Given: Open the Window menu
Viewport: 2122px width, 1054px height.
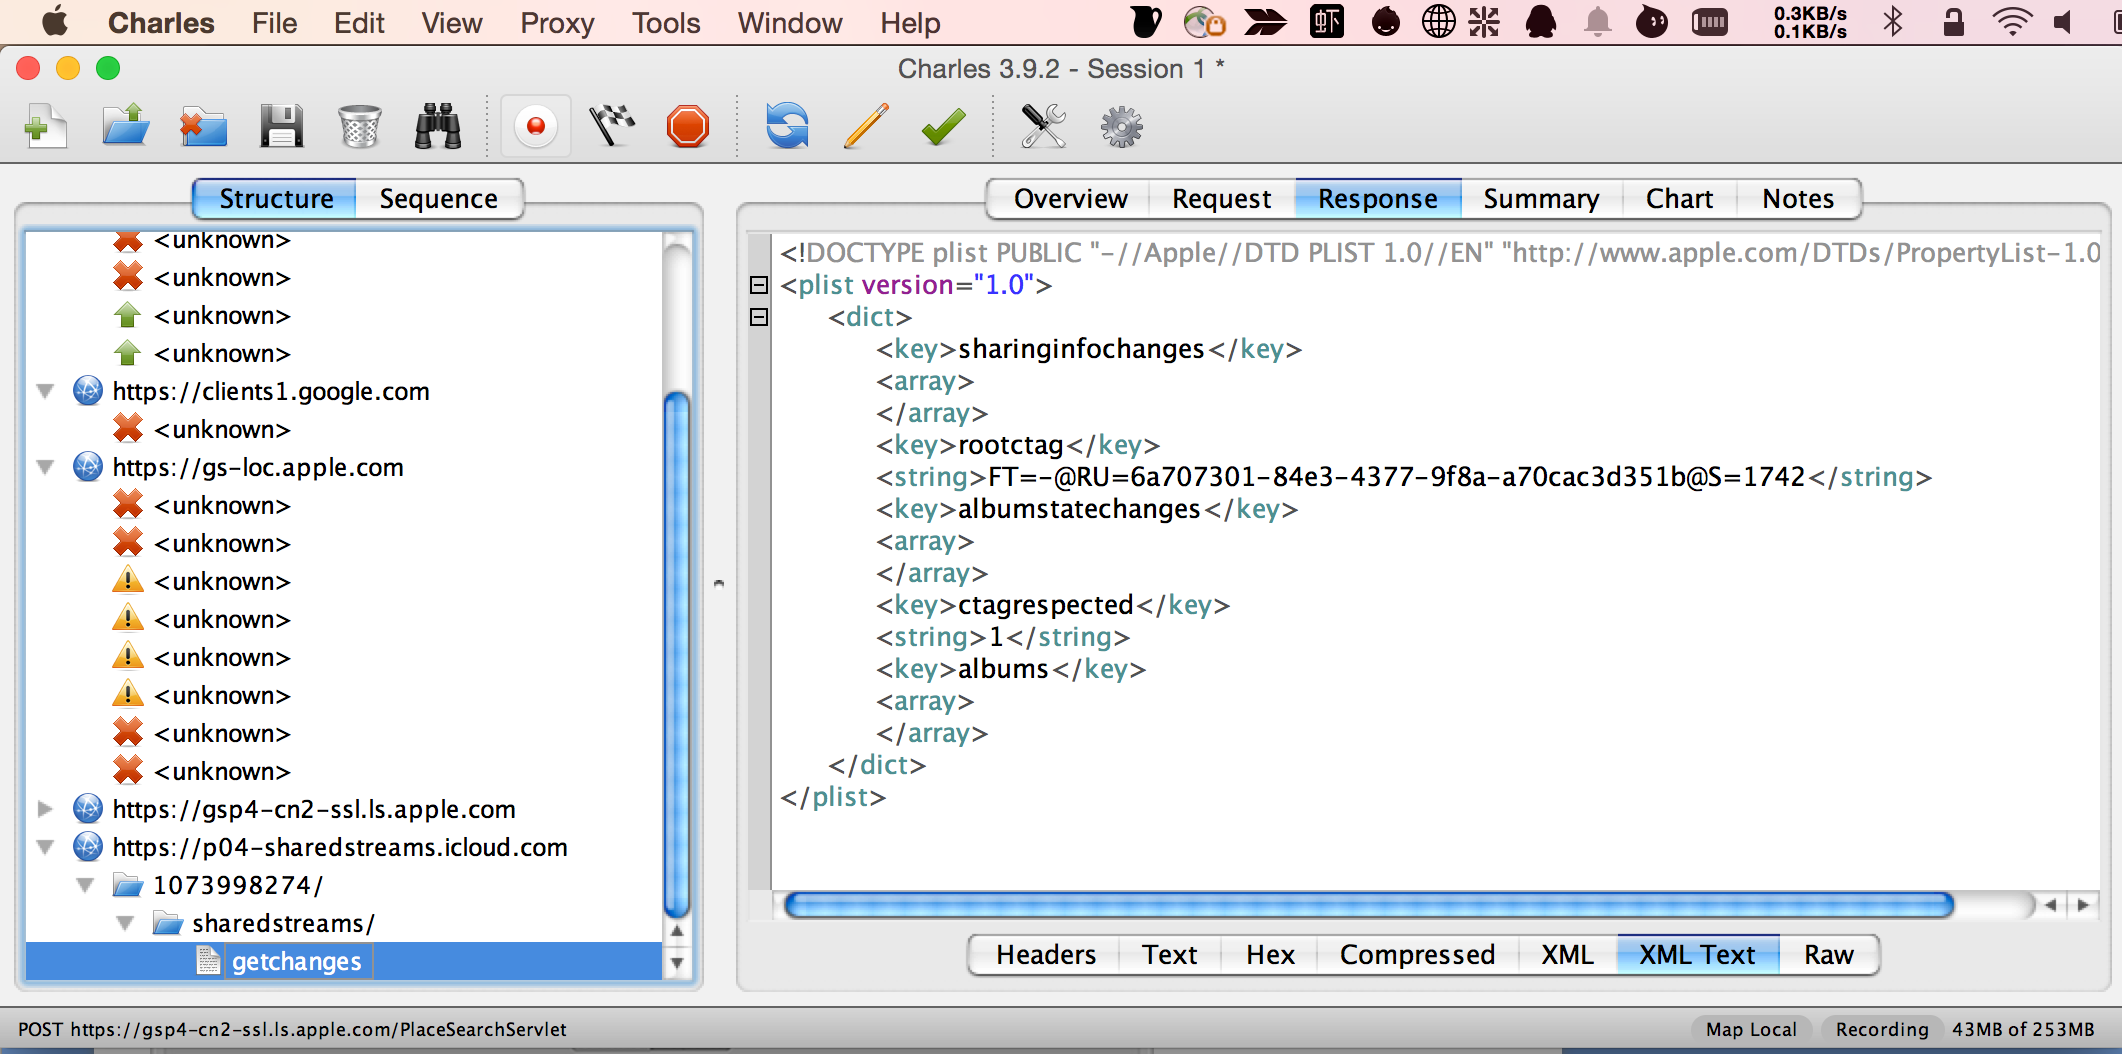Looking at the screenshot, I should [x=790, y=22].
